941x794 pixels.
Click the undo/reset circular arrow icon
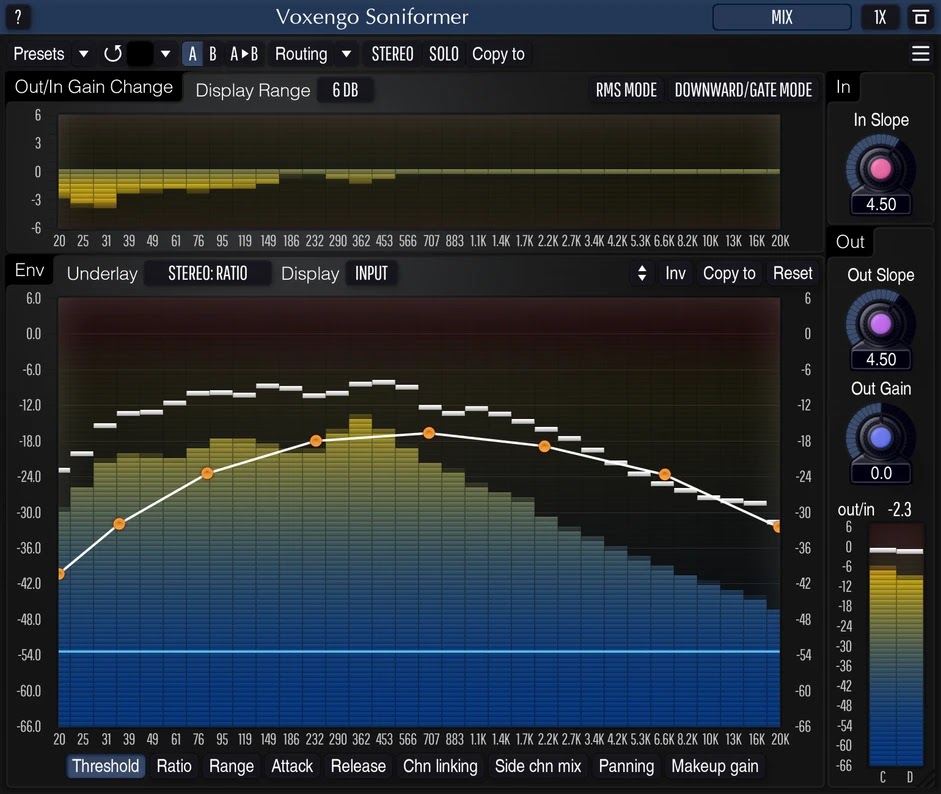point(113,54)
